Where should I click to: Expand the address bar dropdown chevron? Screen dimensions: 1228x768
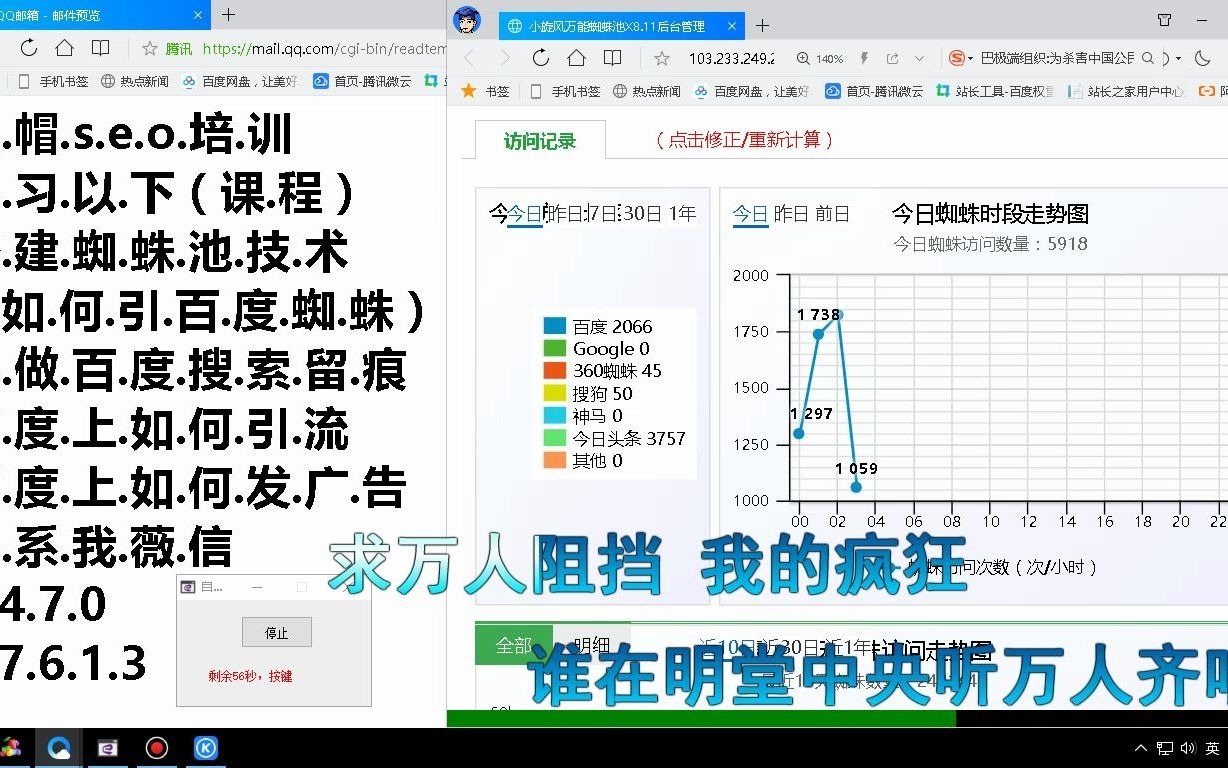pyautogui.click(x=920, y=58)
